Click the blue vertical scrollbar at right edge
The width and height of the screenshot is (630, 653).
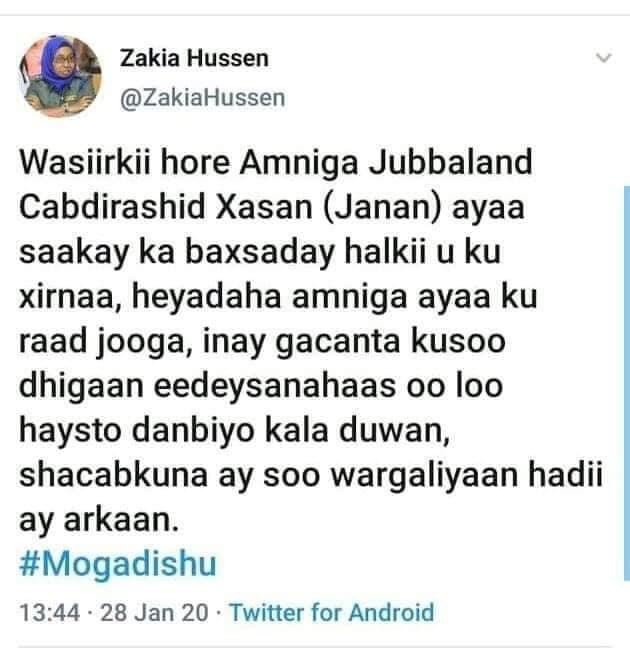pyautogui.click(x=627, y=383)
